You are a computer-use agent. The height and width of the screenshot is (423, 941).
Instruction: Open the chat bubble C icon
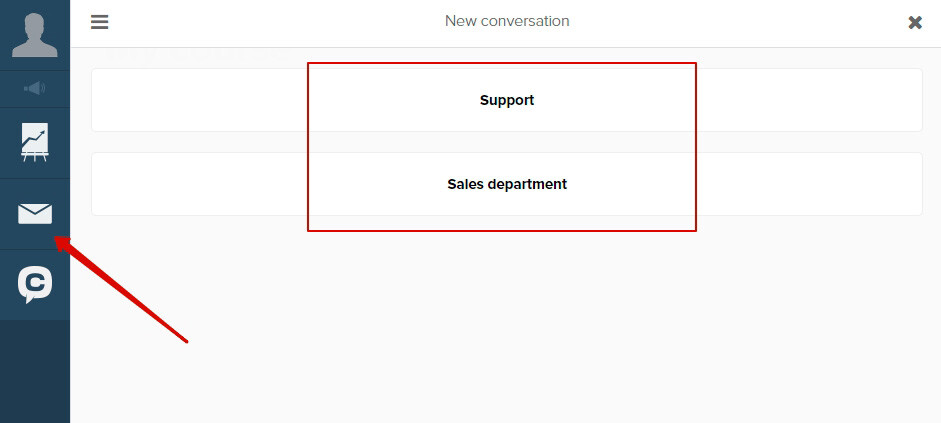pos(35,284)
